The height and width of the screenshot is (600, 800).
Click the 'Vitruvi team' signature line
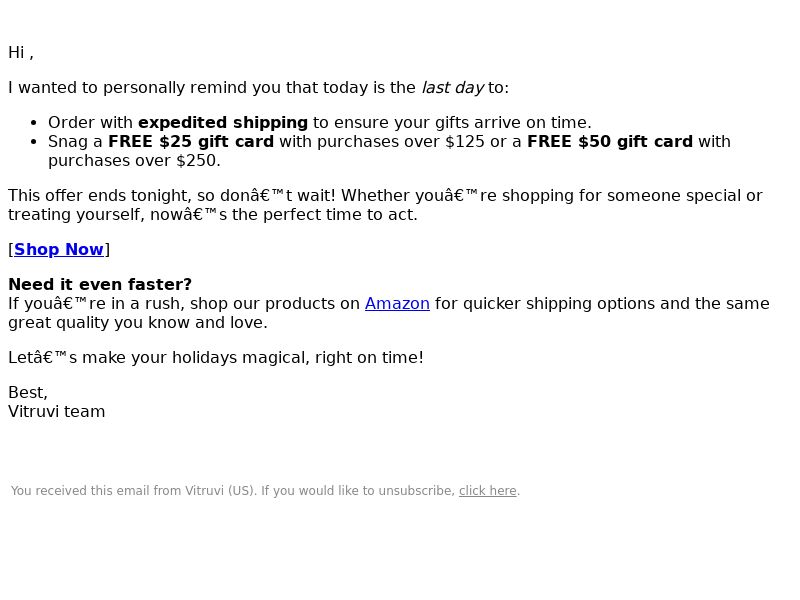pos(57,412)
